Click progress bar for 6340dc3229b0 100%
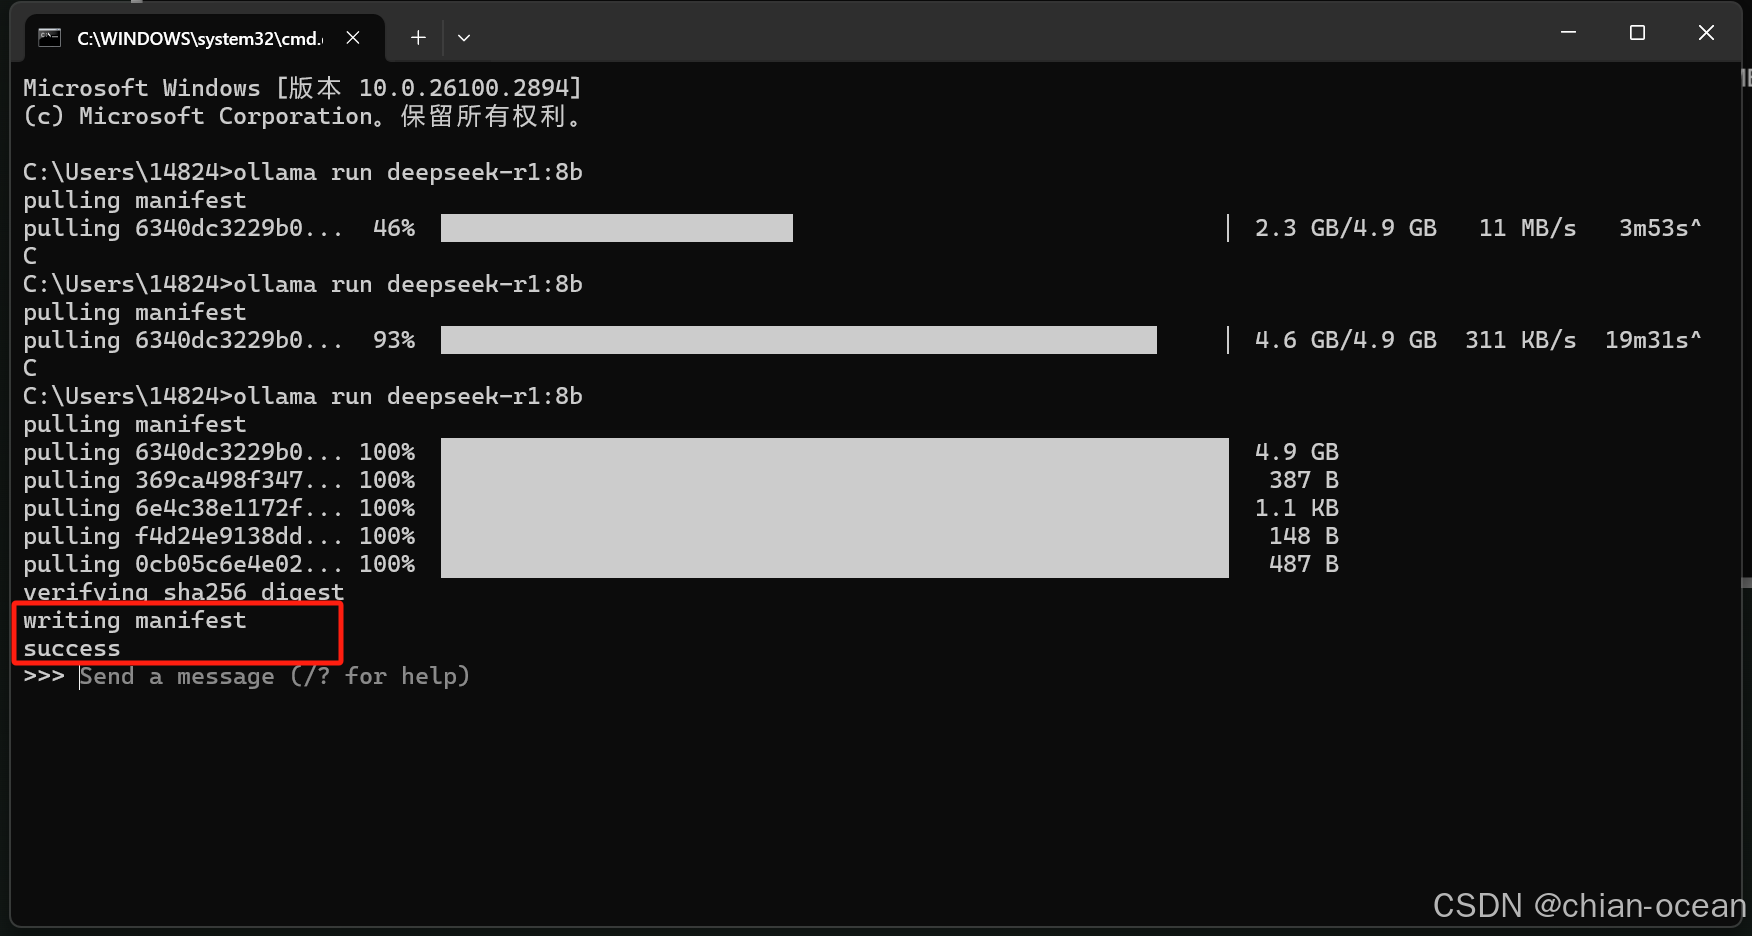The image size is (1752, 936). click(835, 452)
